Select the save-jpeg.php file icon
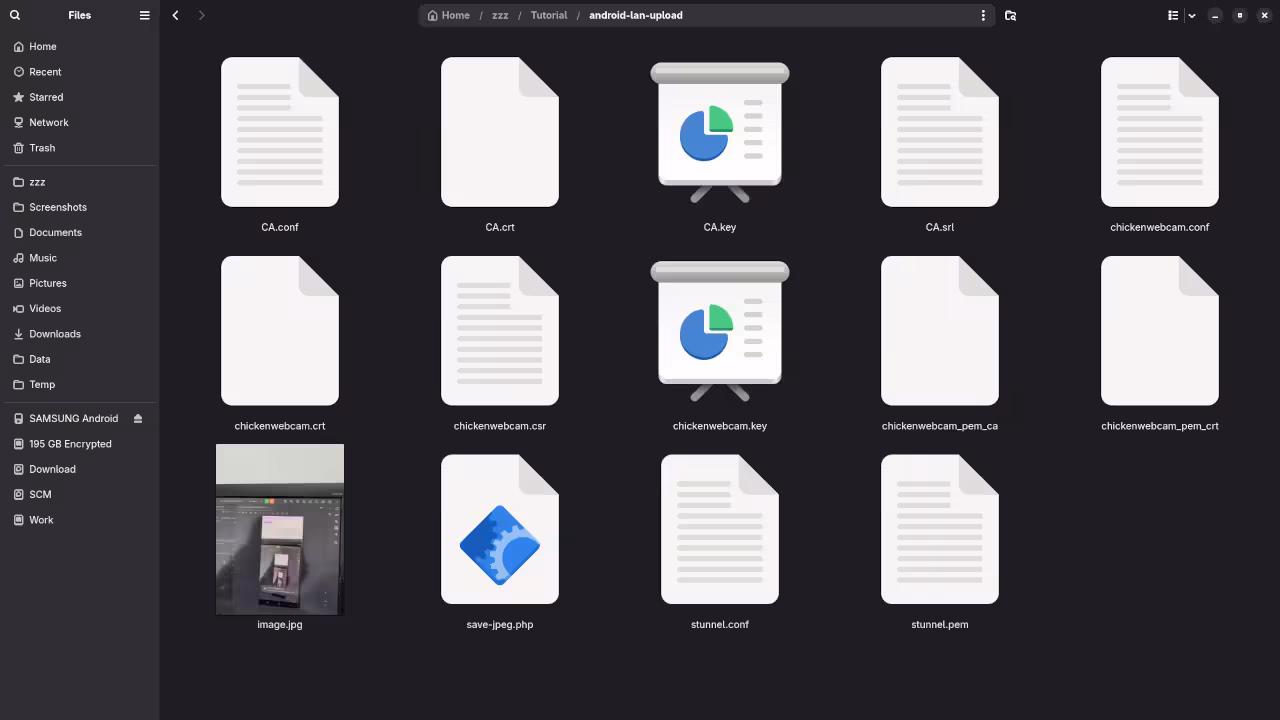Viewport: 1280px width, 720px height. coord(500,529)
